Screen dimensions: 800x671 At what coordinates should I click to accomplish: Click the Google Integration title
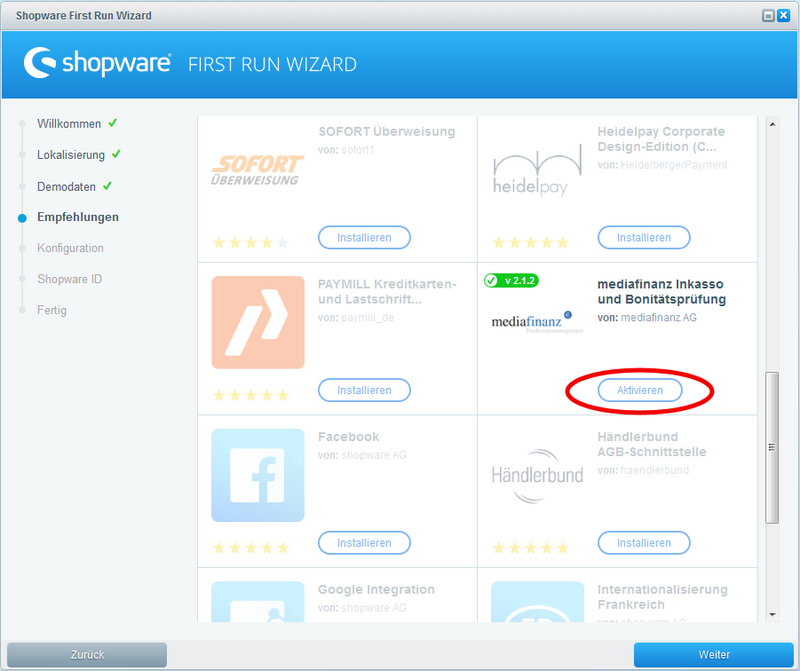(377, 589)
